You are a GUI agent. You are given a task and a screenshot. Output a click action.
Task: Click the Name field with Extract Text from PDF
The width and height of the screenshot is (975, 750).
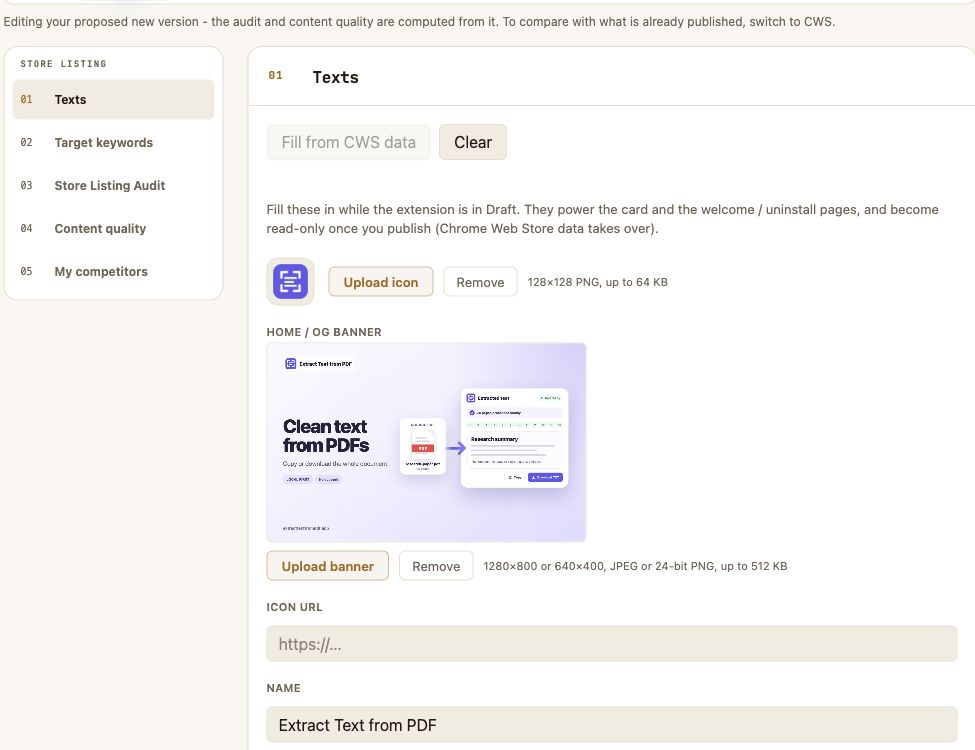[612, 725]
